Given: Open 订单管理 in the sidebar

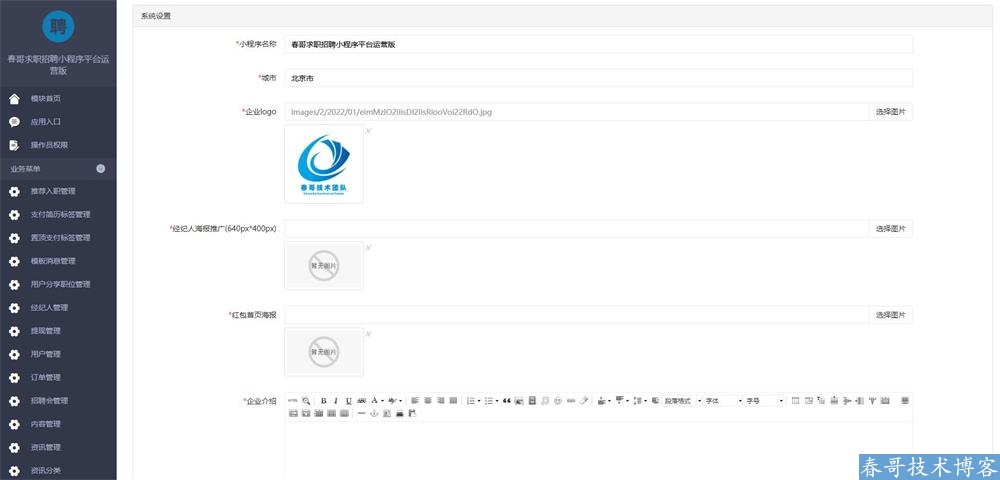Looking at the screenshot, I should (45, 377).
